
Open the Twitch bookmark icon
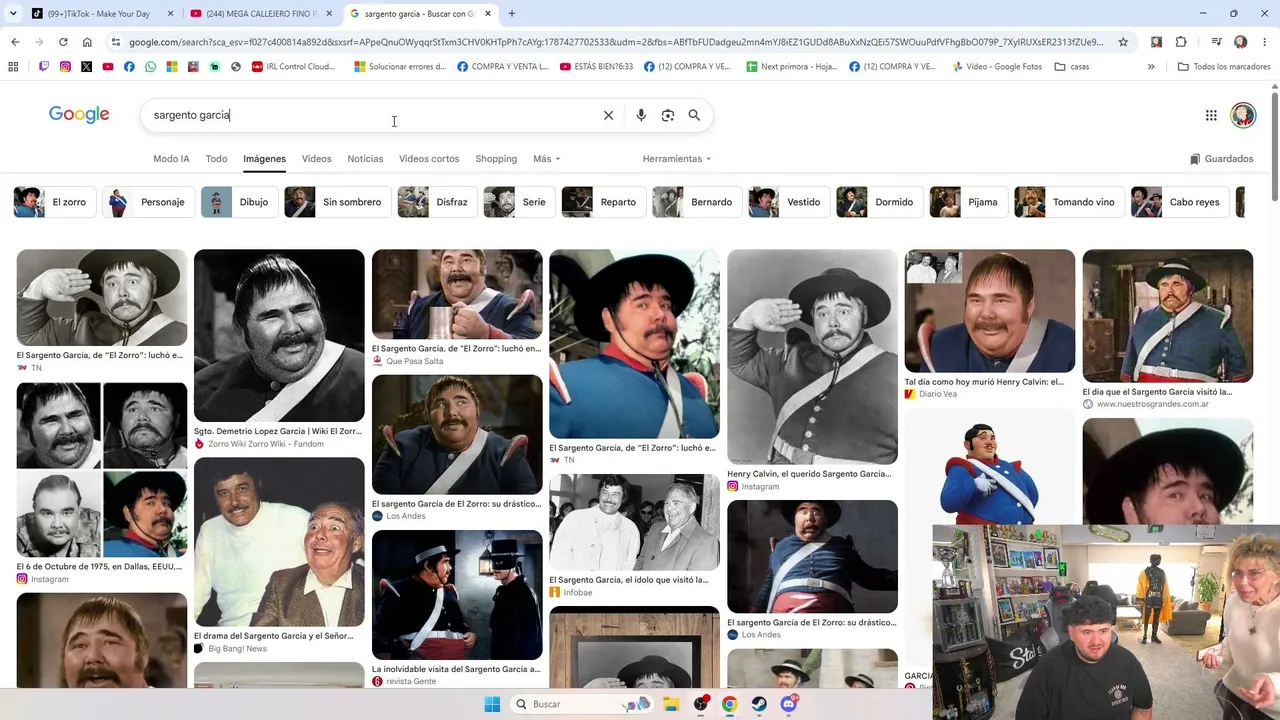(x=44, y=67)
